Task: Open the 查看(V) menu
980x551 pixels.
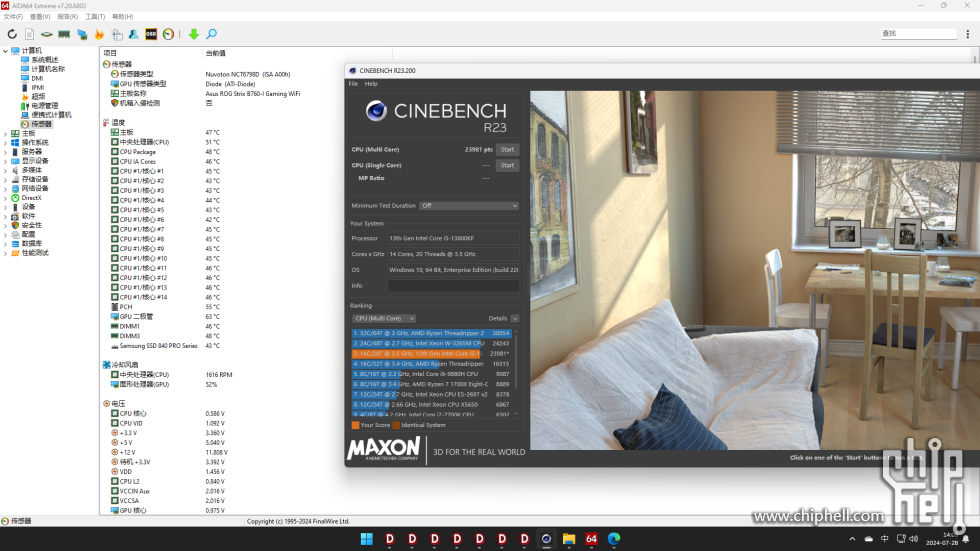Action: tap(40, 17)
